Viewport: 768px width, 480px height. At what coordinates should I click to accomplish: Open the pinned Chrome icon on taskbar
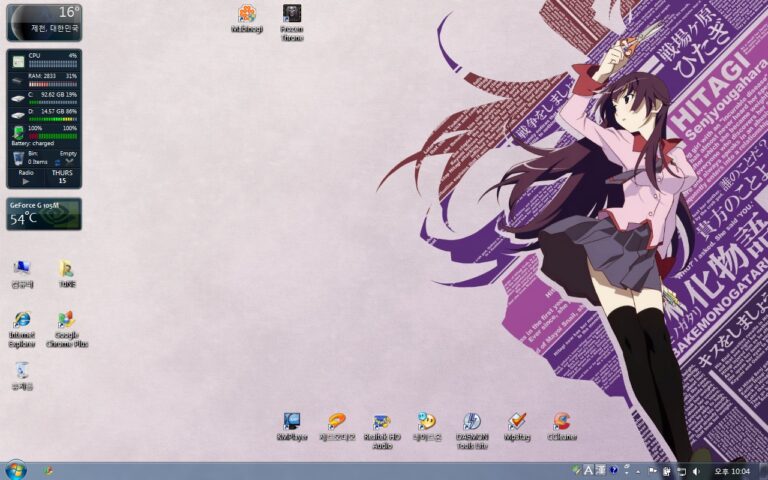coord(48,471)
